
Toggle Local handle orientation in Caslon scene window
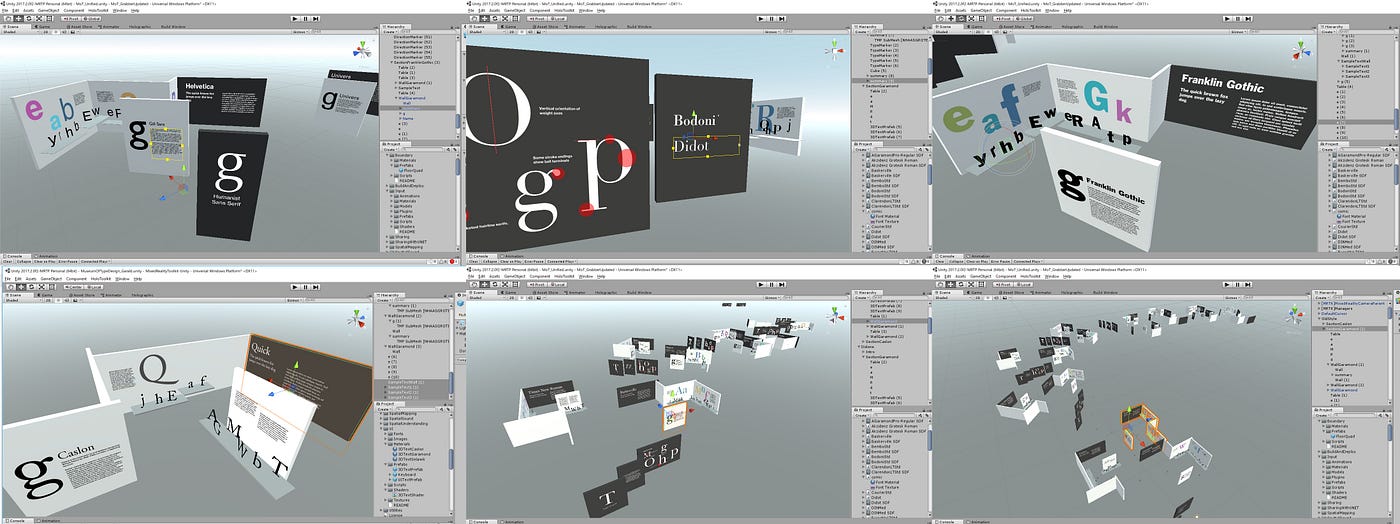(x=96, y=287)
